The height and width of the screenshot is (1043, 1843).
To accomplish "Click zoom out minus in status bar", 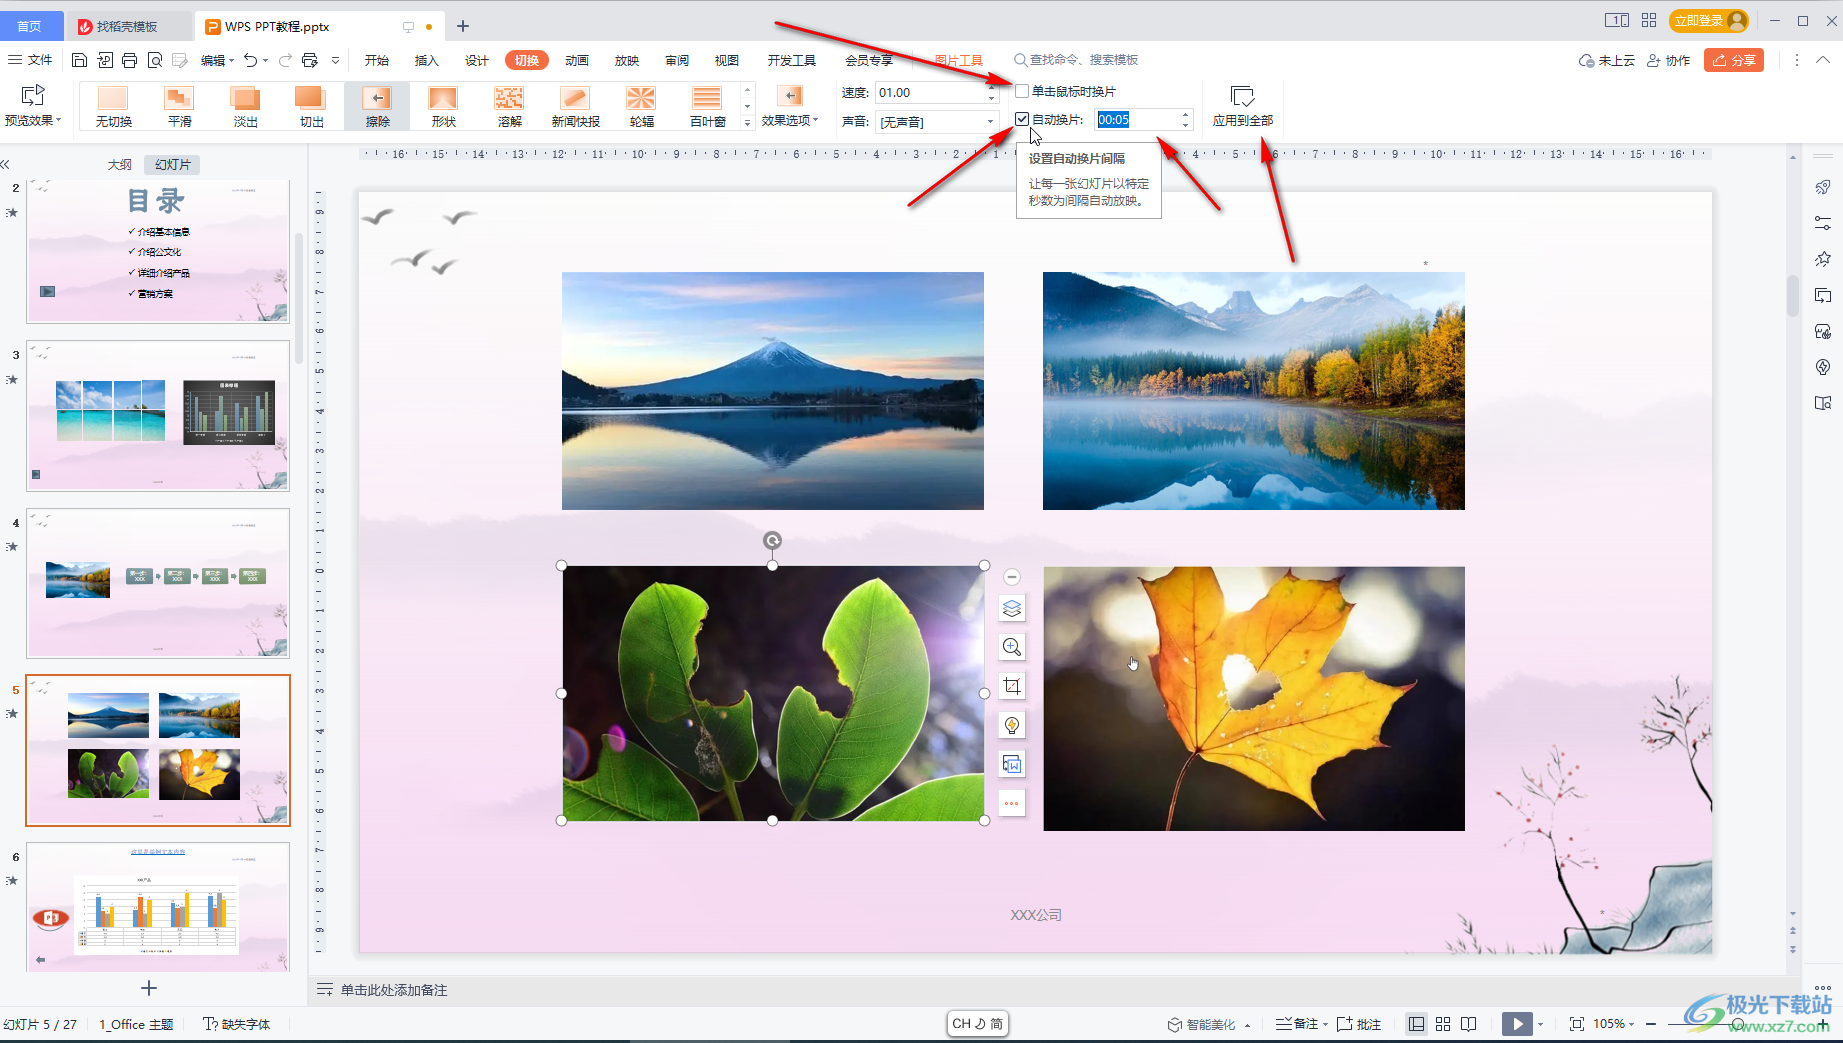I will pyautogui.click(x=1651, y=1024).
